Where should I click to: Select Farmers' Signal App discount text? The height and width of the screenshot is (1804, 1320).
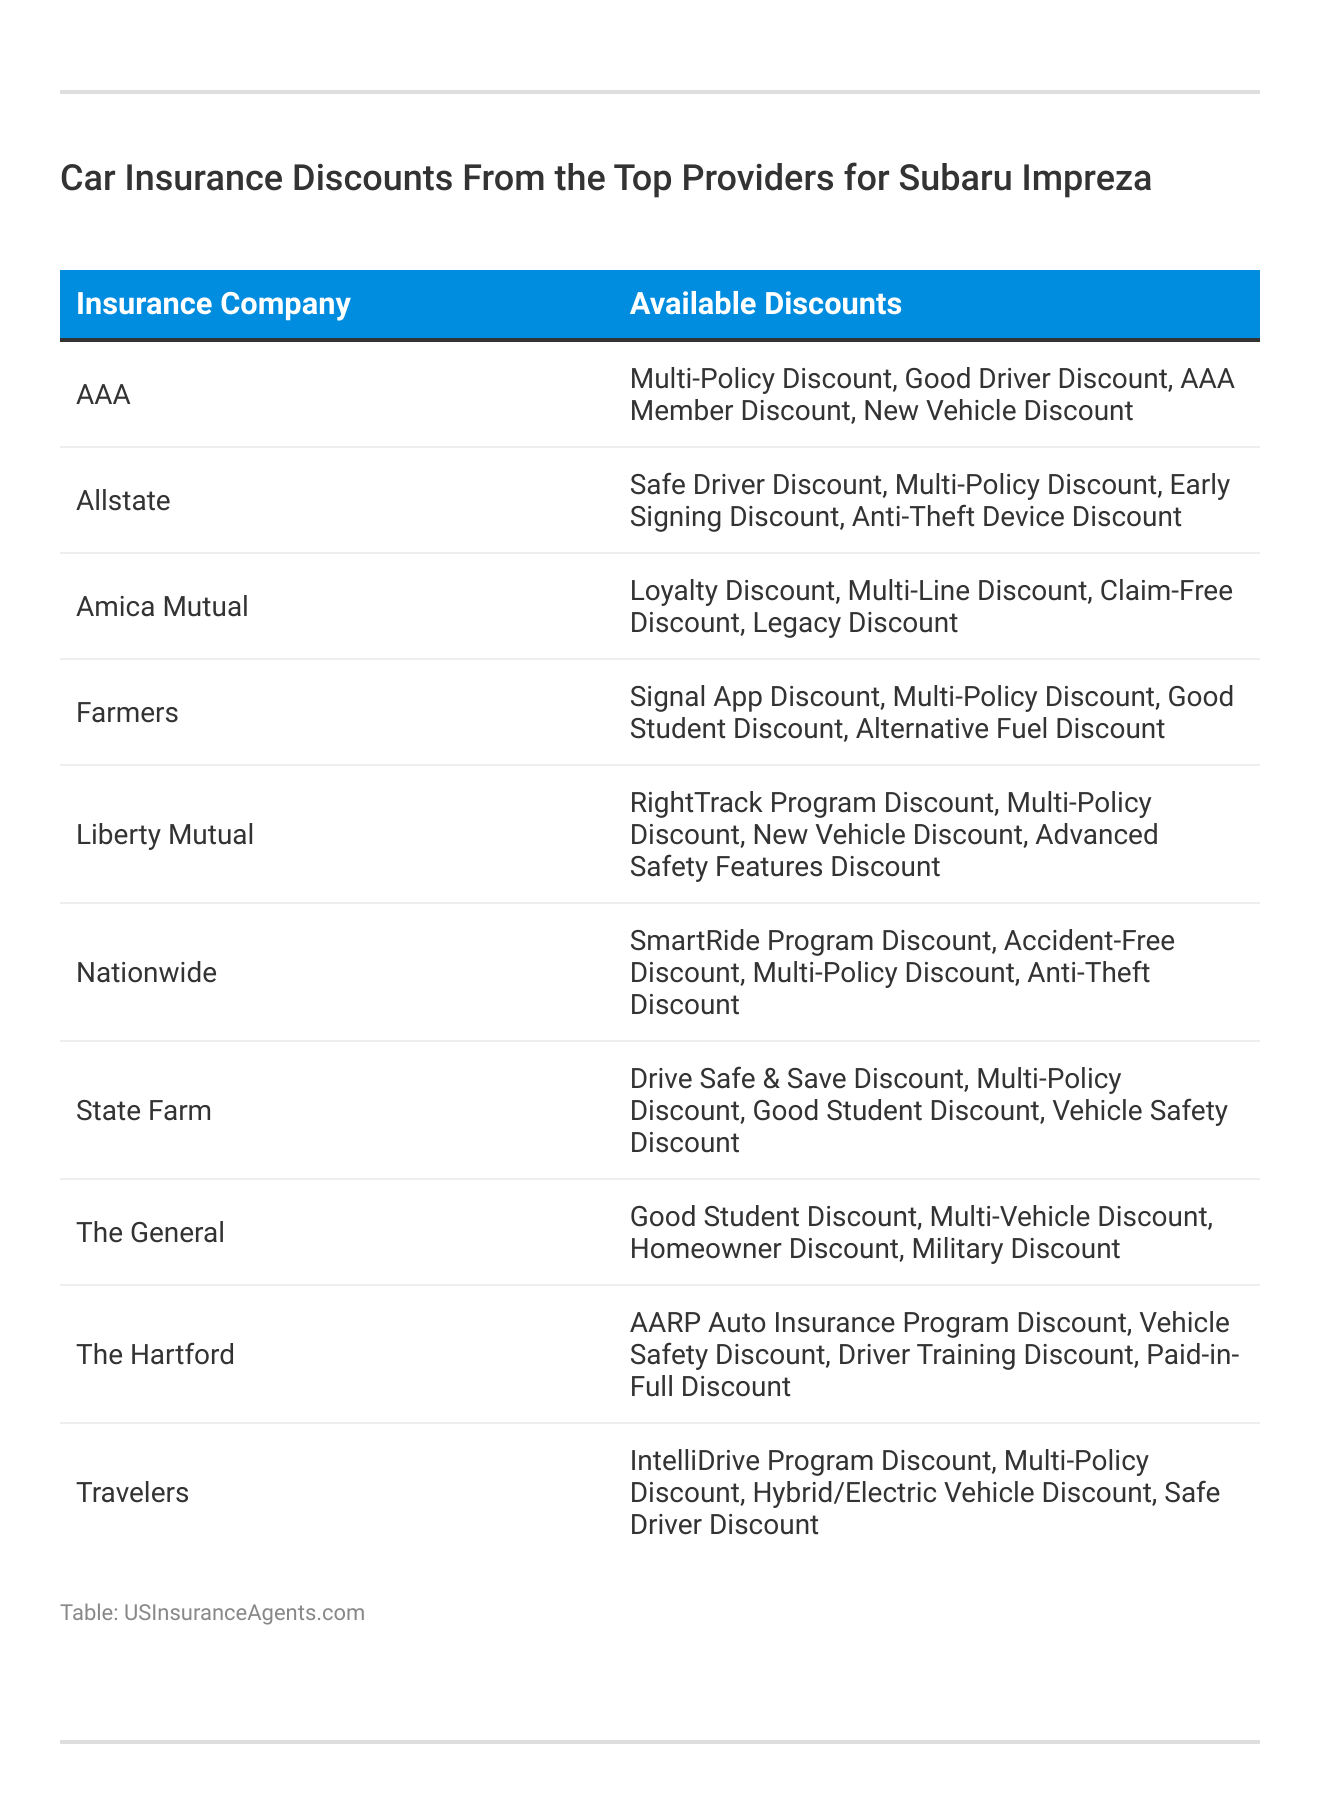(755, 696)
